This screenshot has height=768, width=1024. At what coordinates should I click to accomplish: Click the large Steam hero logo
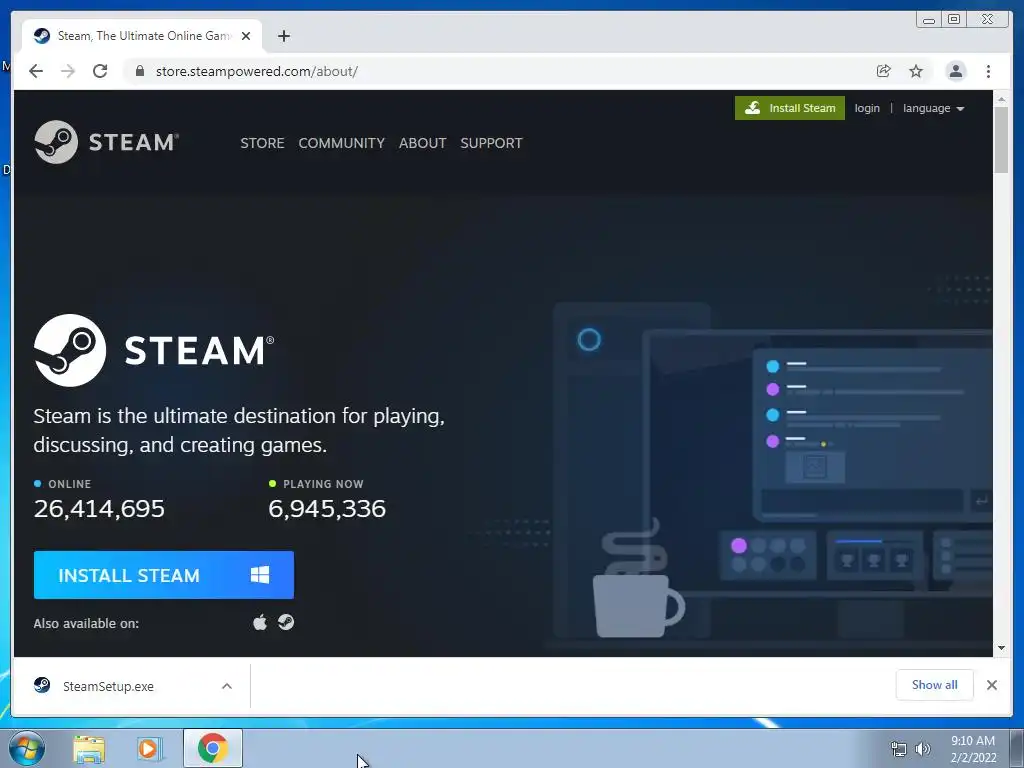pyautogui.click(x=154, y=350)
